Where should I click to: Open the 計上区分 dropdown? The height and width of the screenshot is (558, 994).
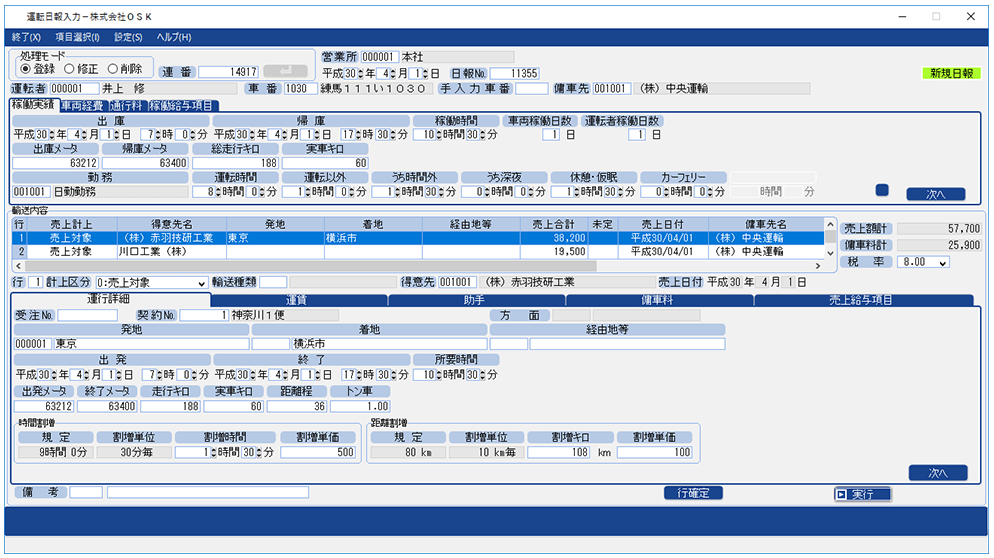202,283
